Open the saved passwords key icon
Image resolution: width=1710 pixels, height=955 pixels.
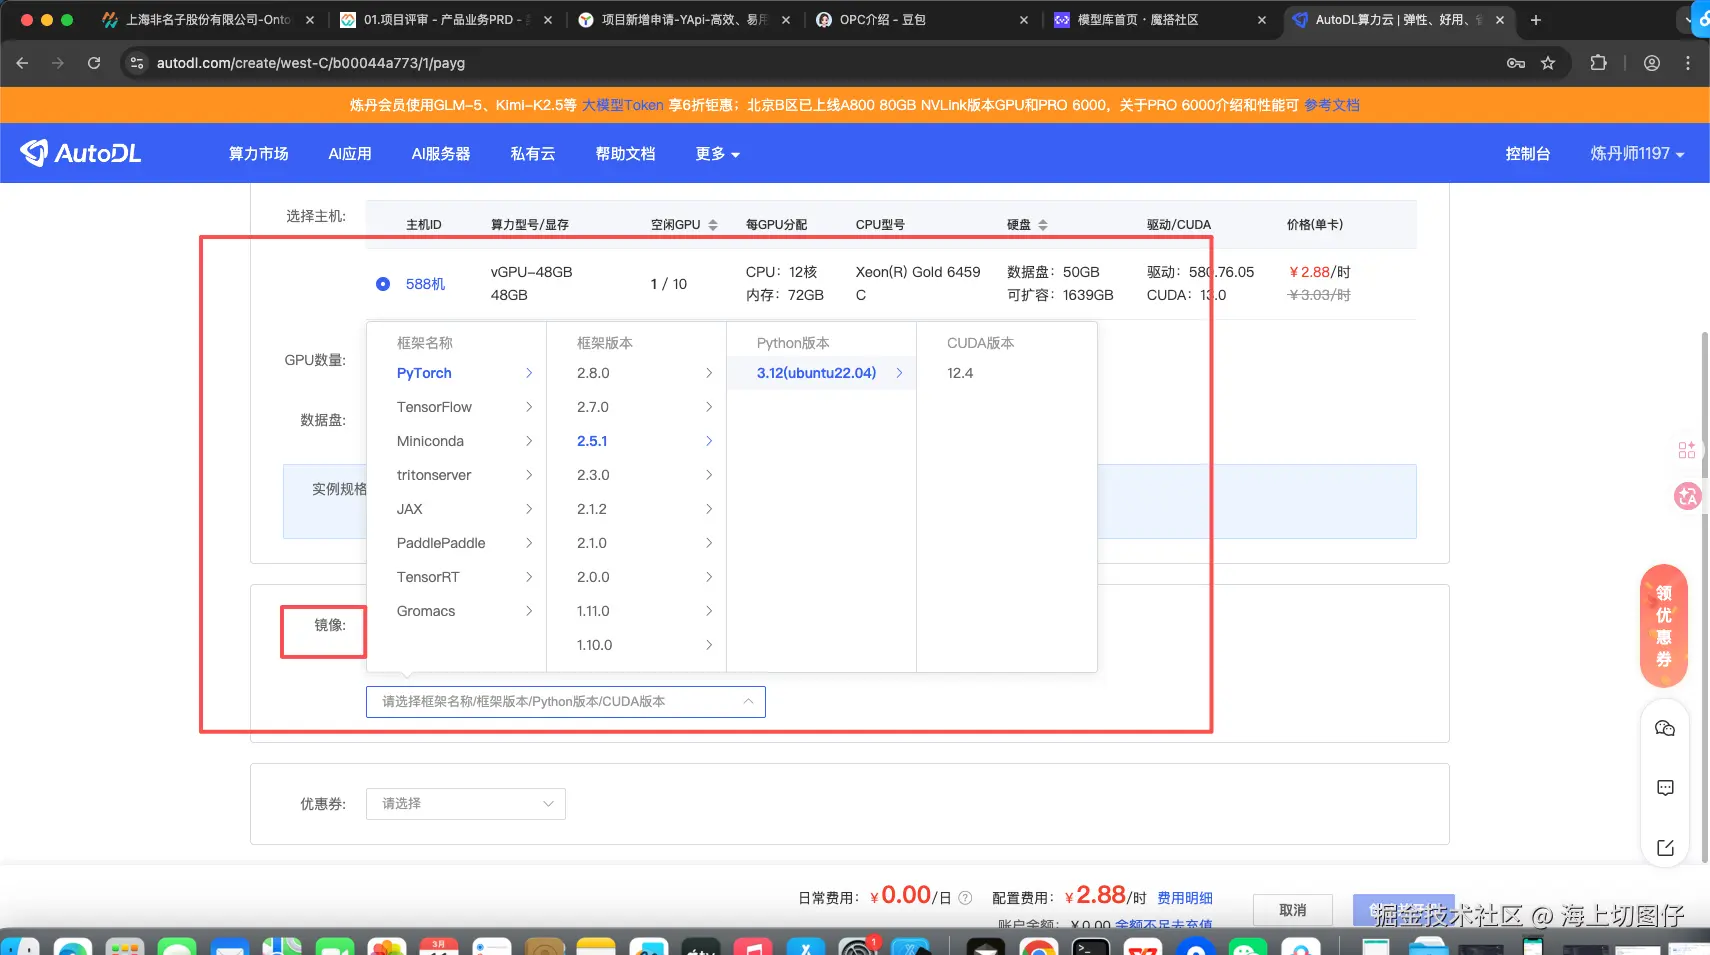pyautogui.click(x=1516, y=63)
